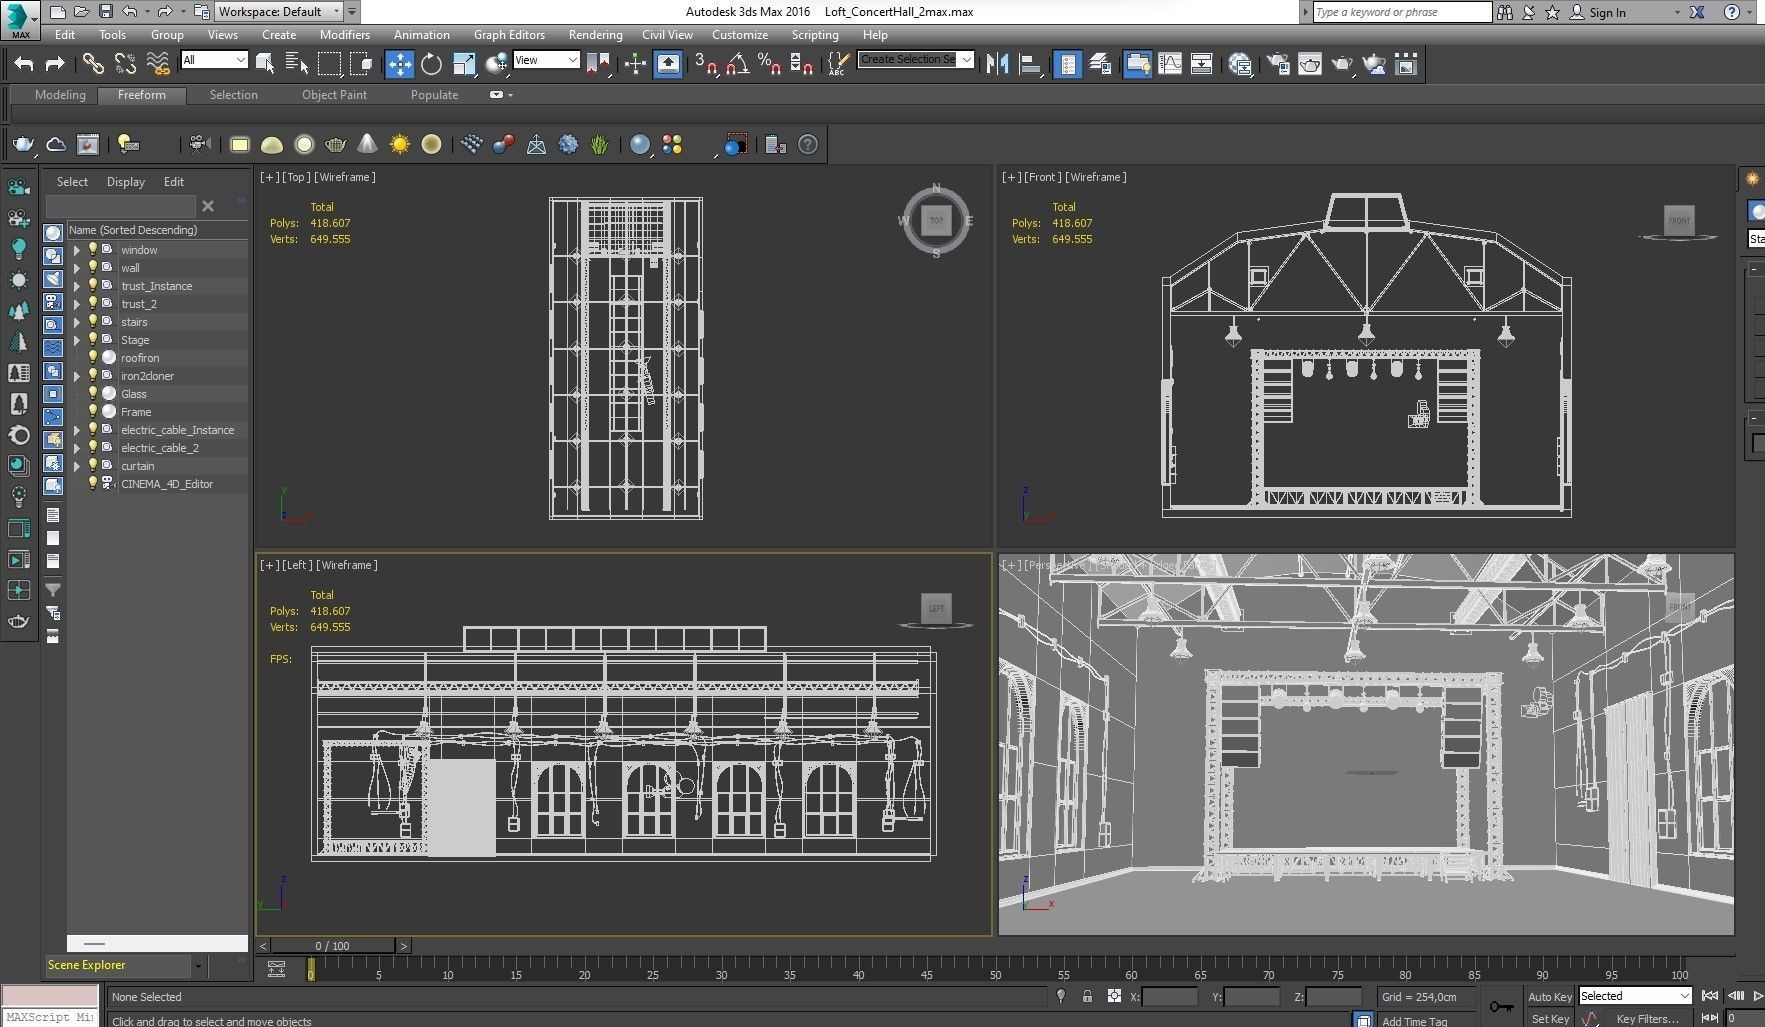Open Edit Named Selection Sets

838,64
